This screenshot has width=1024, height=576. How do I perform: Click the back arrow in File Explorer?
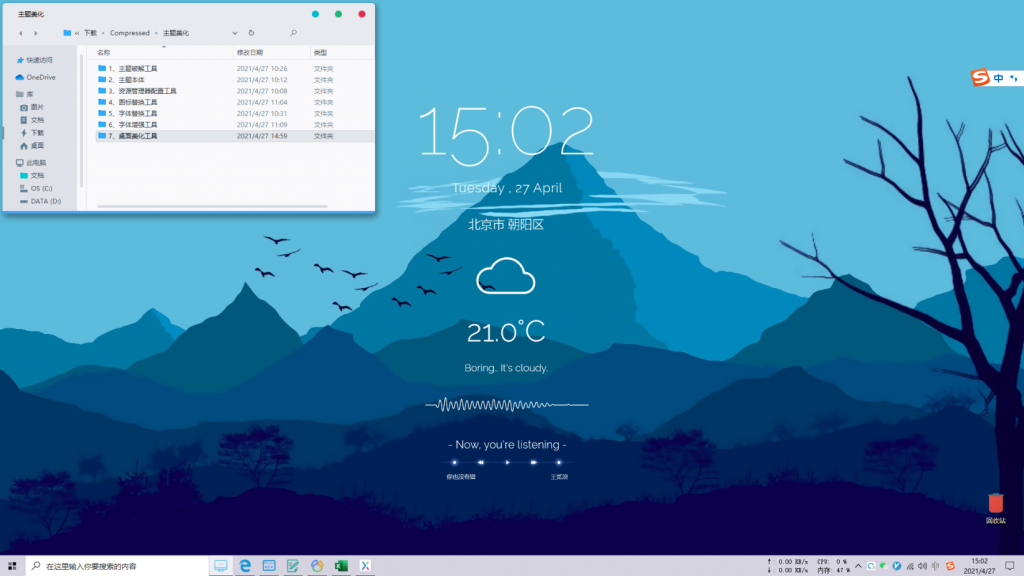pos(20,33)
